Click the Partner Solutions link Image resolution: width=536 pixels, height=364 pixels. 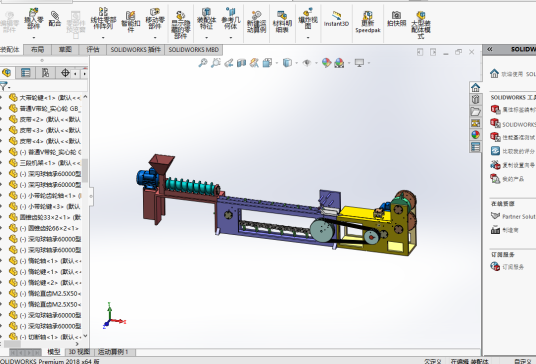pyautogui.click(x=513, y=216)
